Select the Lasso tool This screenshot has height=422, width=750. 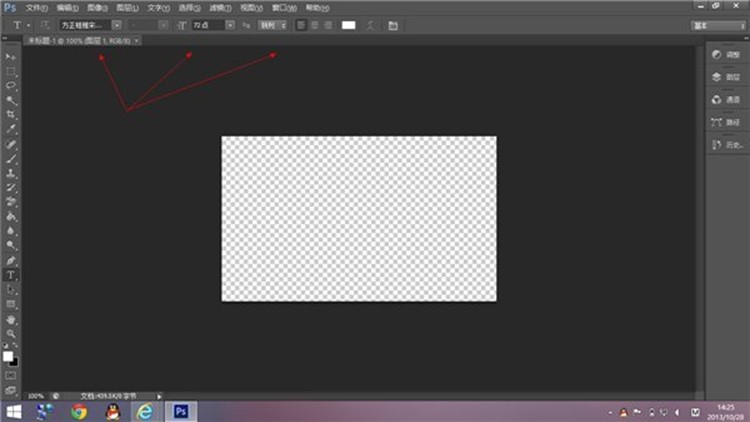pyautogui.click(x=12, y=86)
